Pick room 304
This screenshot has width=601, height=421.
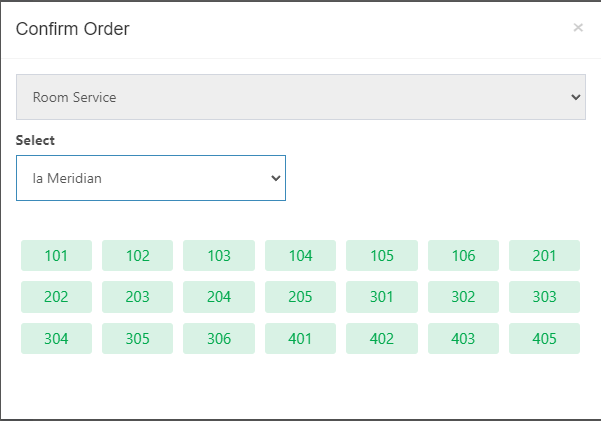(x=56, y=339)
